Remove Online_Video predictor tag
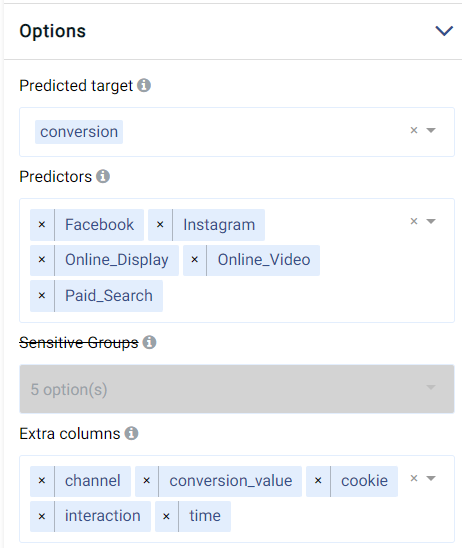Viewport: 462px width, 548px height. tap(195, 260)
